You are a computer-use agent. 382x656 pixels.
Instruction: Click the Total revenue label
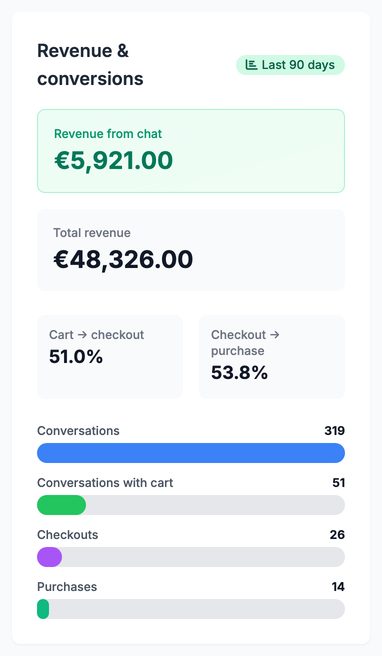pos(92,233)
